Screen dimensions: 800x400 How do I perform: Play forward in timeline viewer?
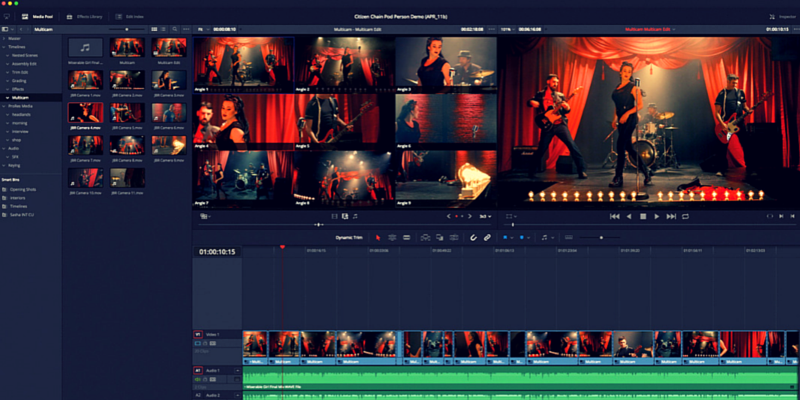click(657, 216)
